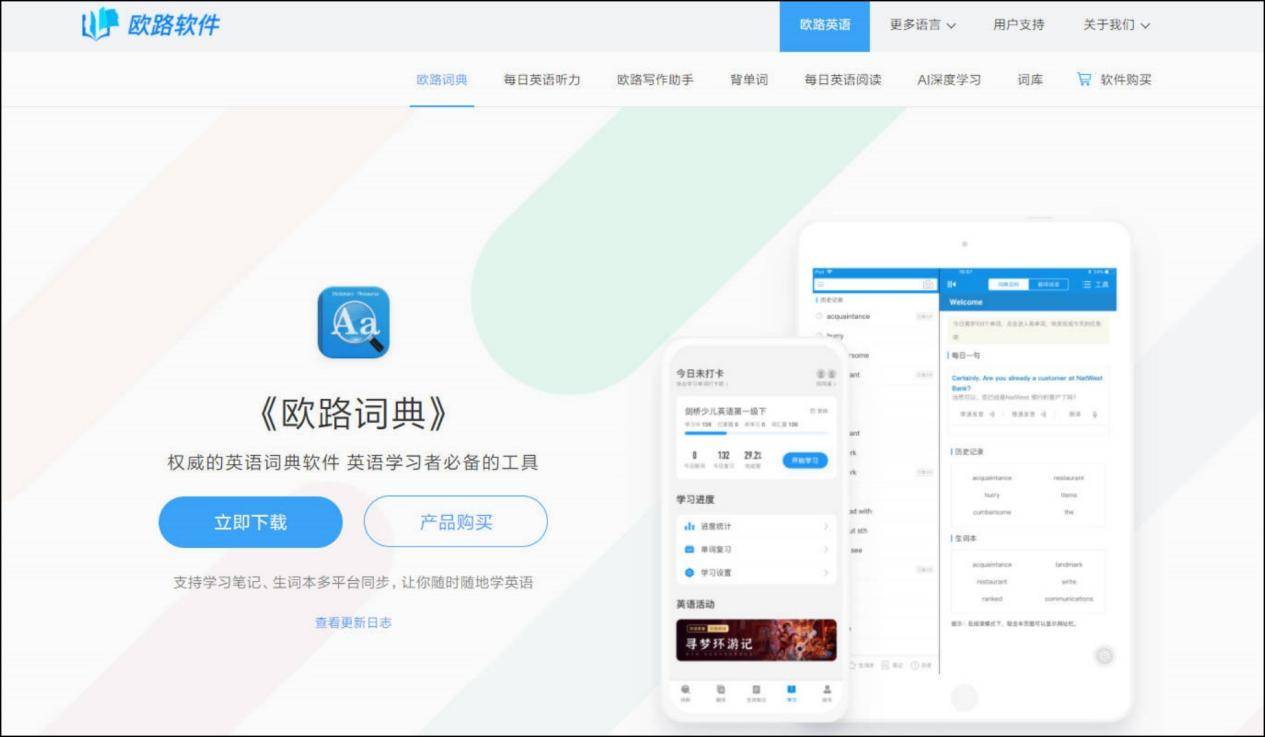Viewport: 1265px width, 737px height.
Task: Open 进度统计 row chevron
Action: 825,526
